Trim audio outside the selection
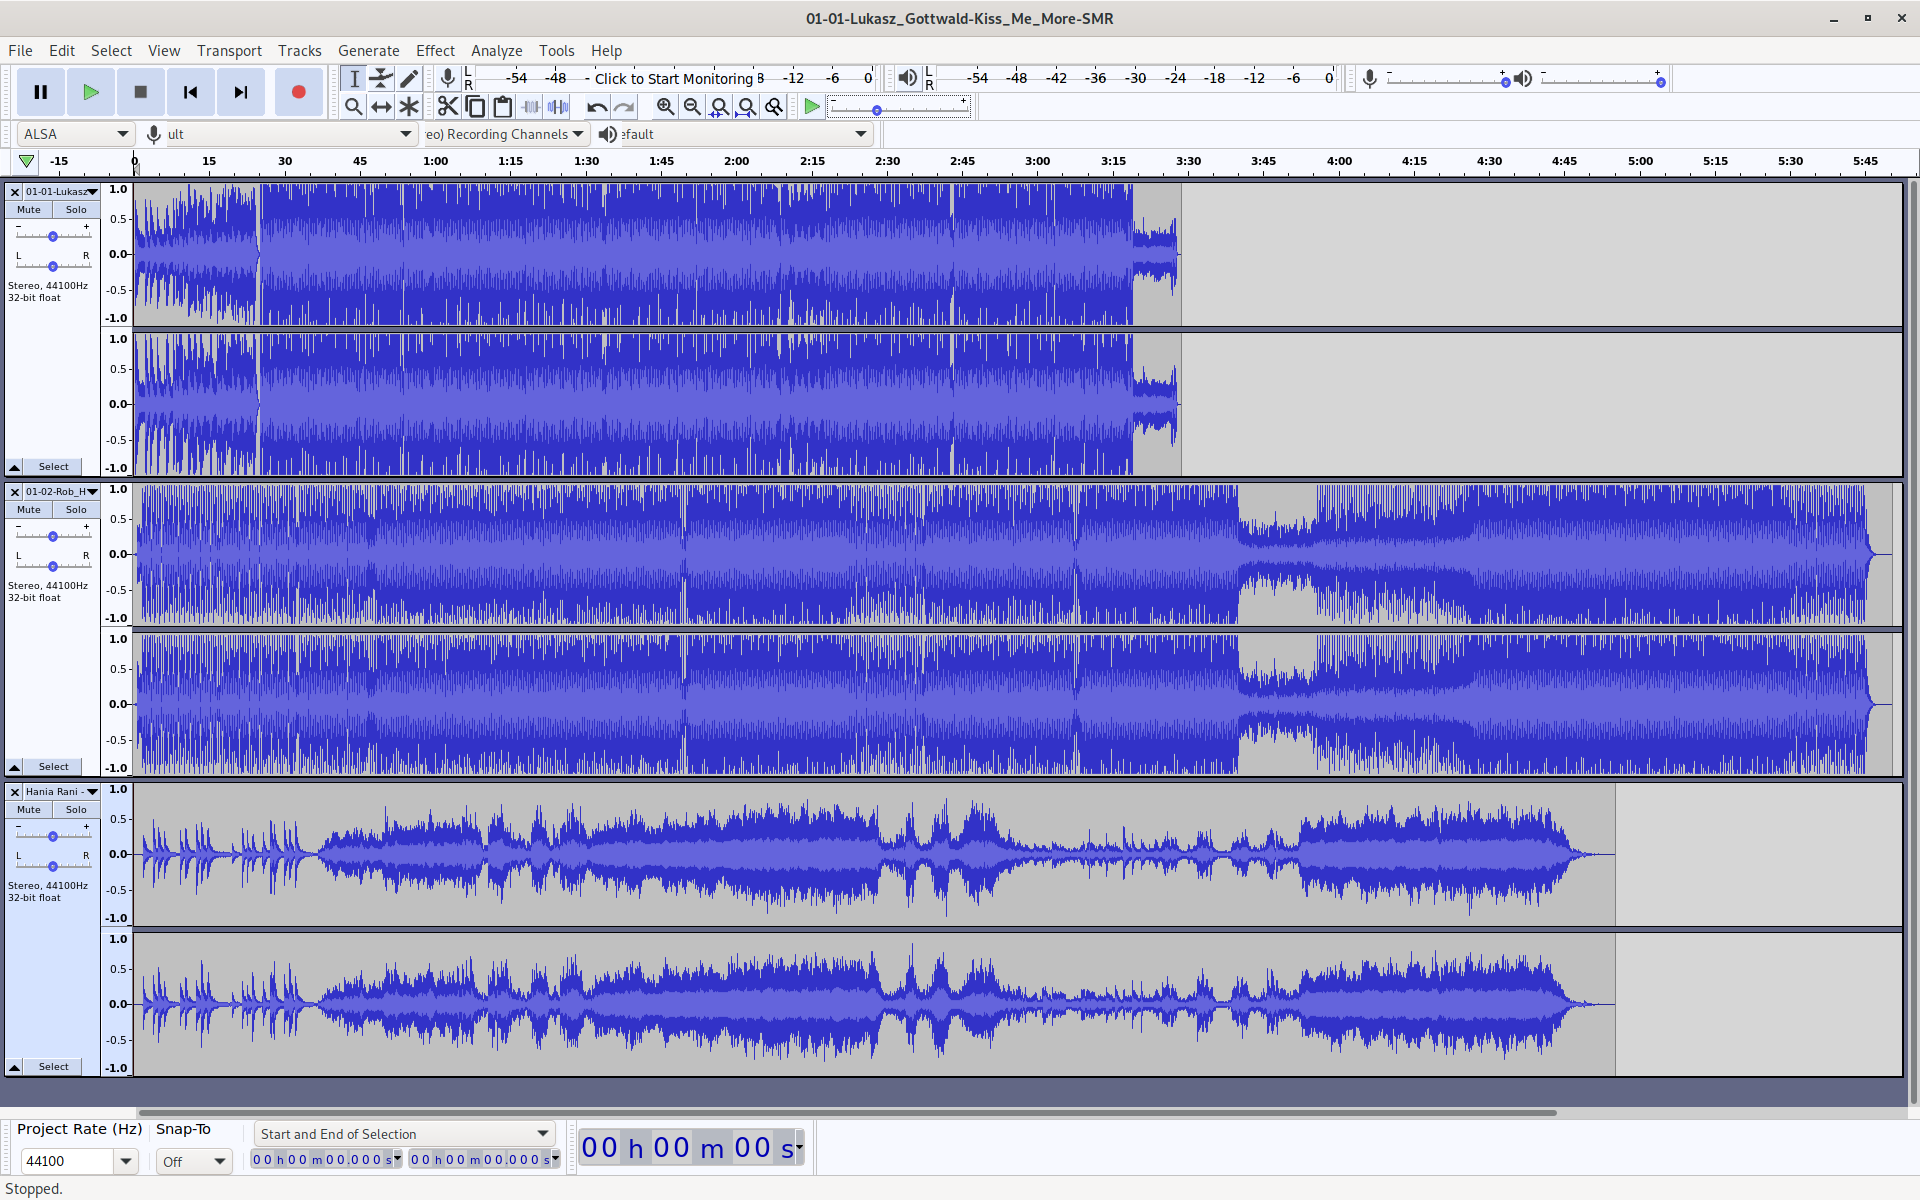The image size is (1920, 1200). (x=531, y=106)
